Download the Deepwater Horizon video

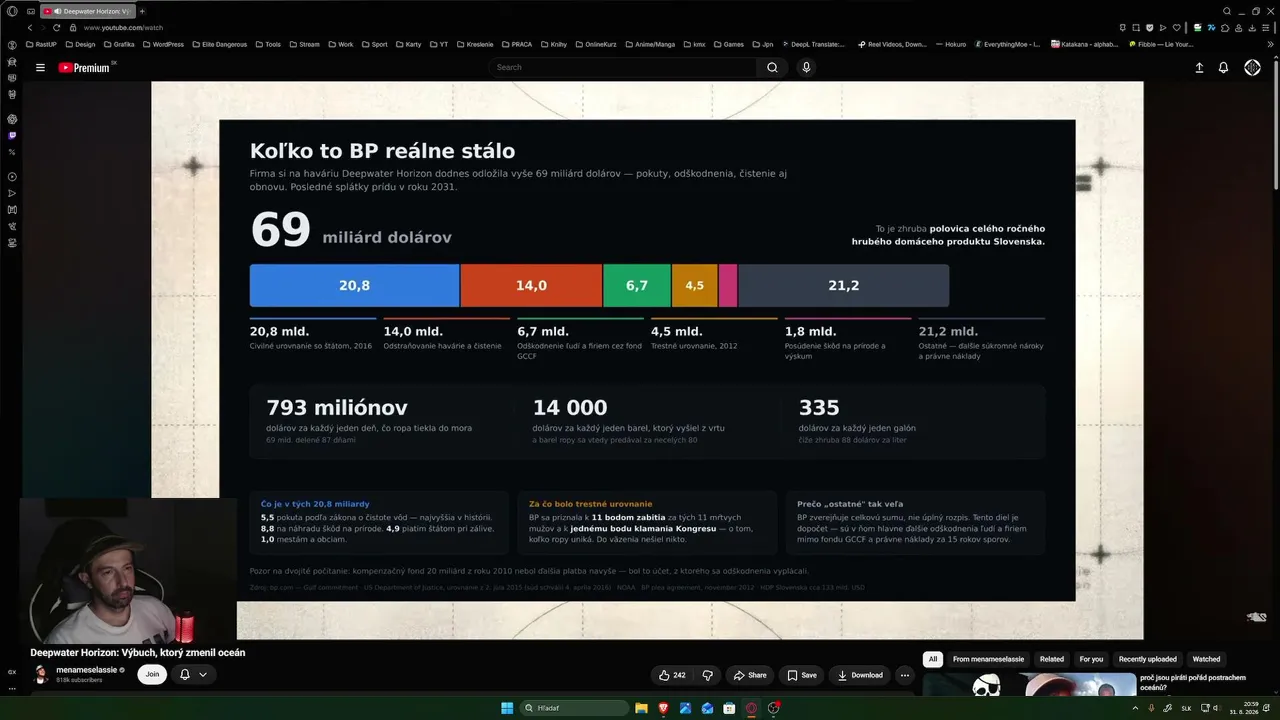point(860,675)
